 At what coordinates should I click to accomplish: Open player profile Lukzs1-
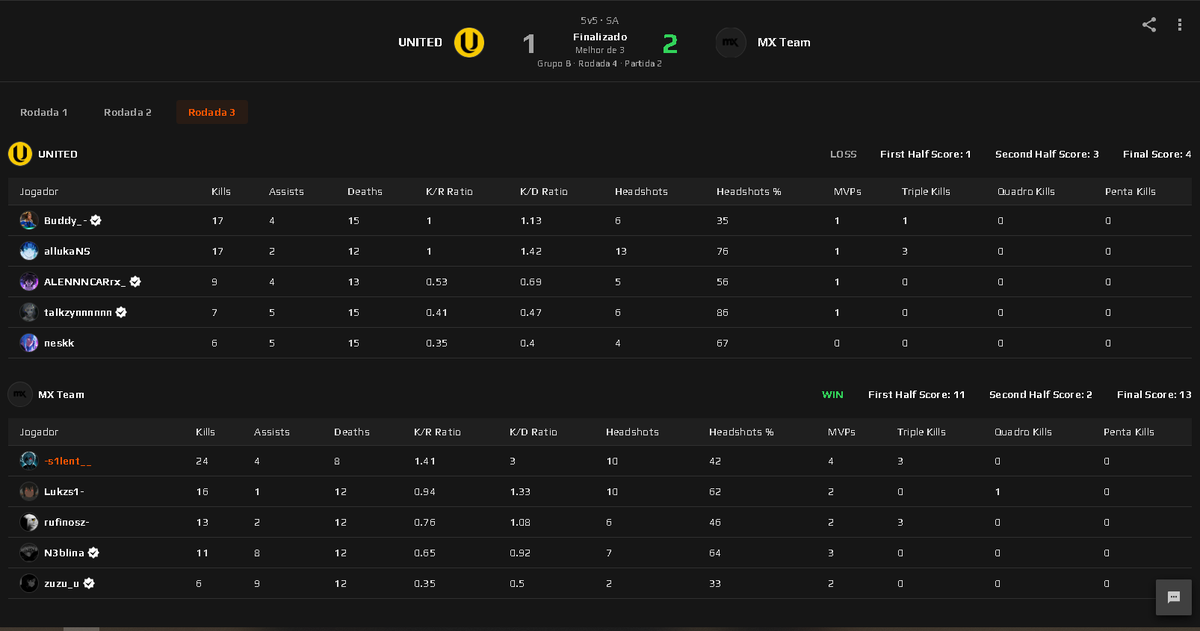(x=64, y=492)
